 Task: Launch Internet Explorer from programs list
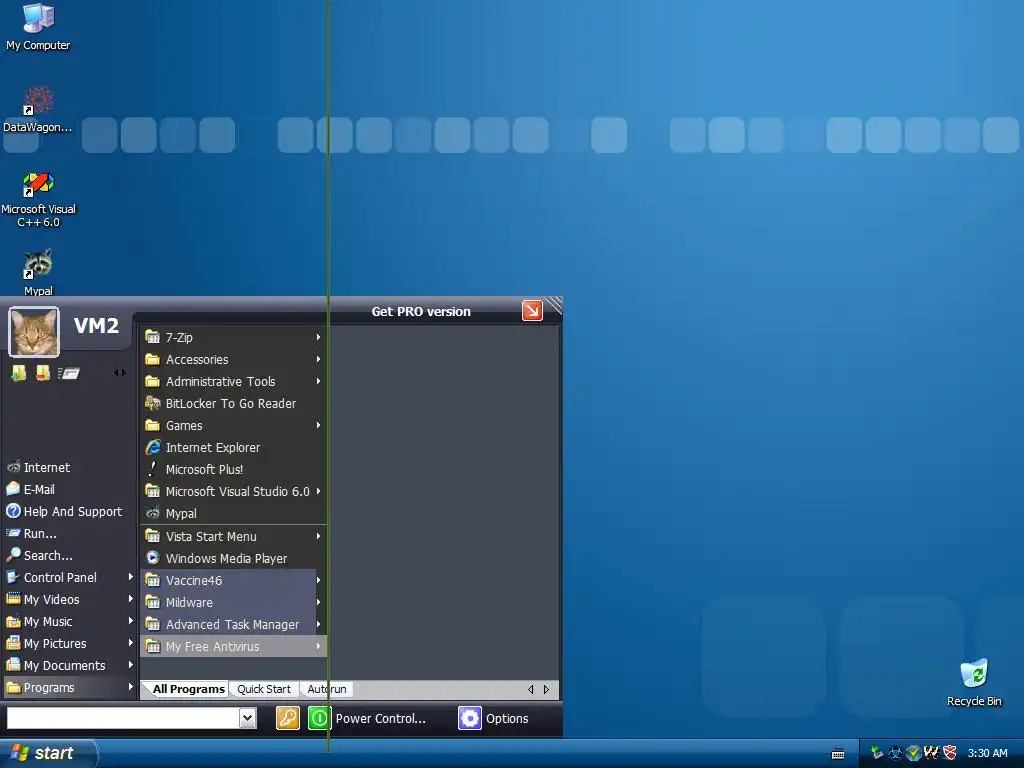[233, 447]
